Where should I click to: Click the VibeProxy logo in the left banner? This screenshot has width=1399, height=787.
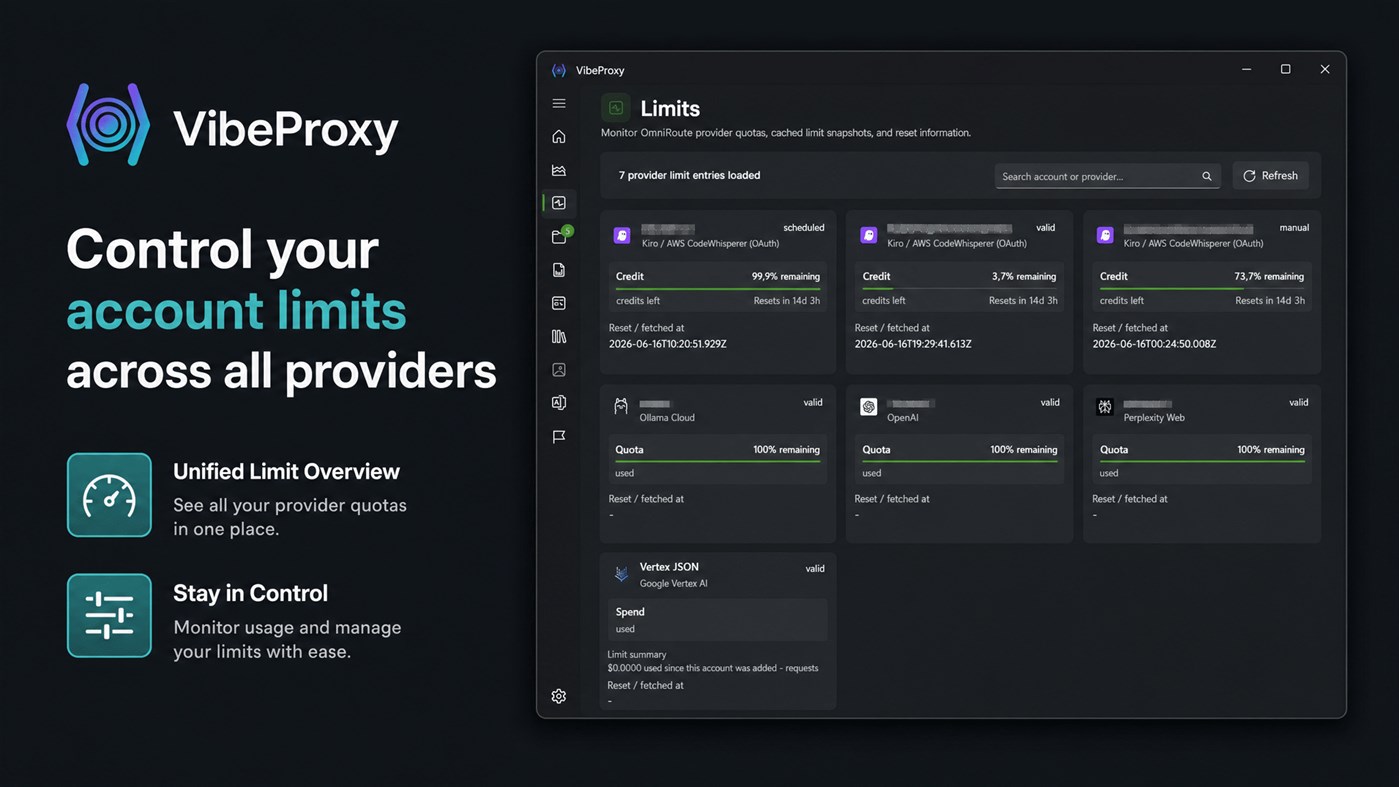(108, 125)
